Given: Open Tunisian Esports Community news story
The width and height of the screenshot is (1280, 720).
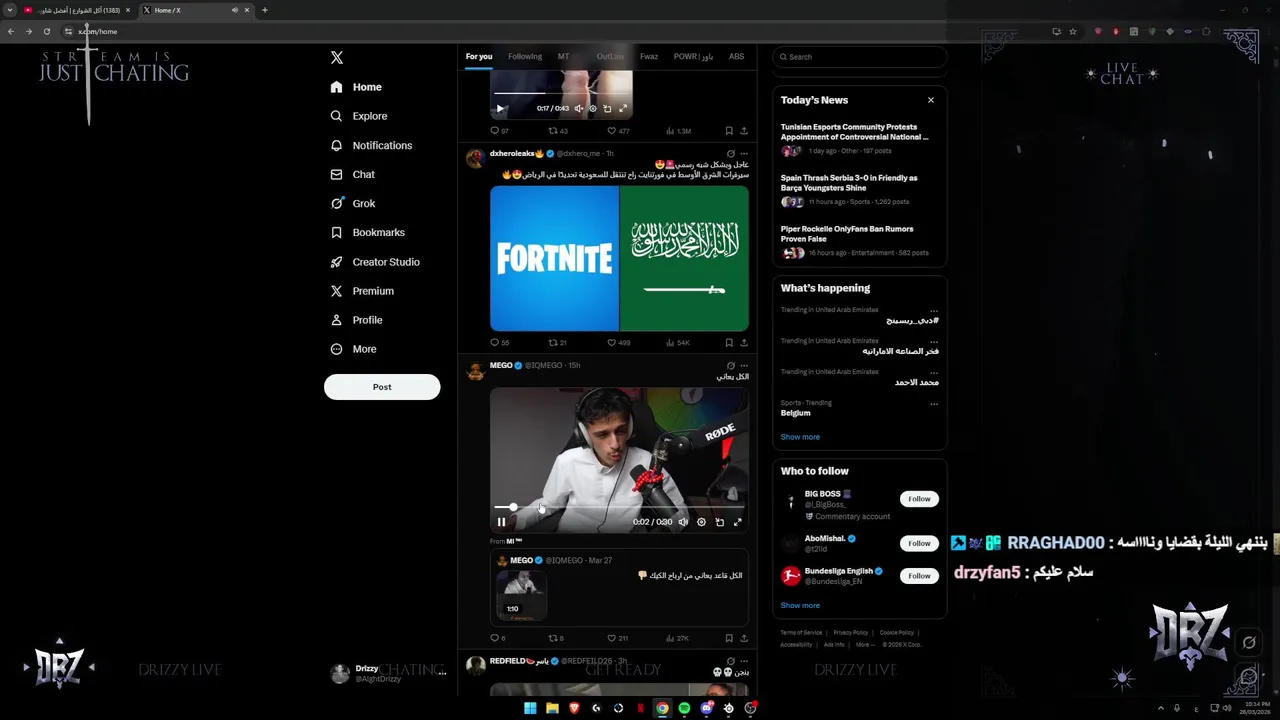Looking at the screenshot, I should coord(859,140).
